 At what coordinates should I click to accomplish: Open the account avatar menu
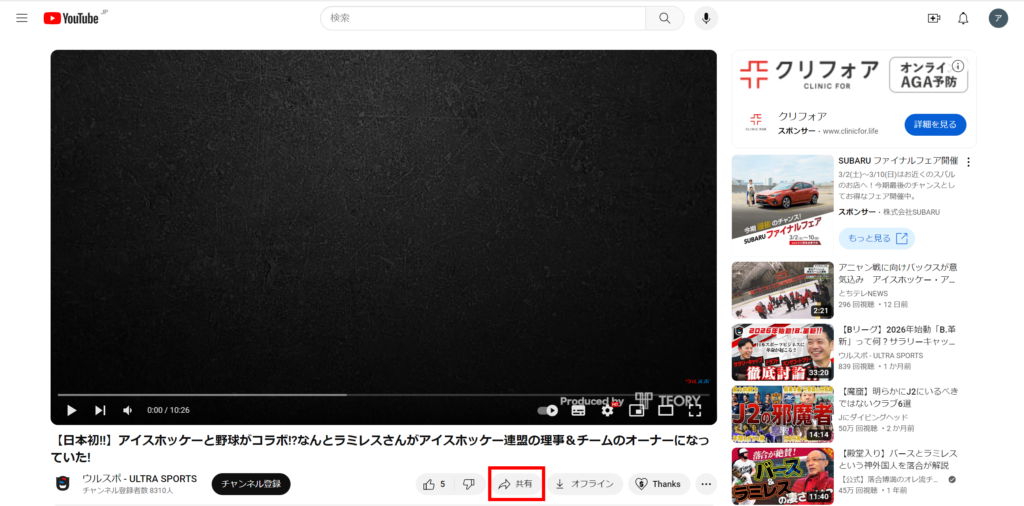point(998,18)
